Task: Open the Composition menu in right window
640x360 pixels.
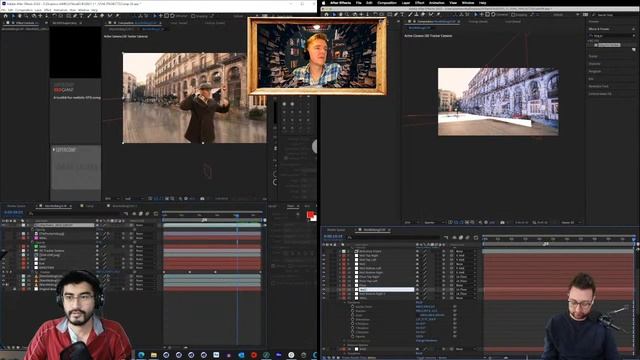Action: click(x=387, y=3)
